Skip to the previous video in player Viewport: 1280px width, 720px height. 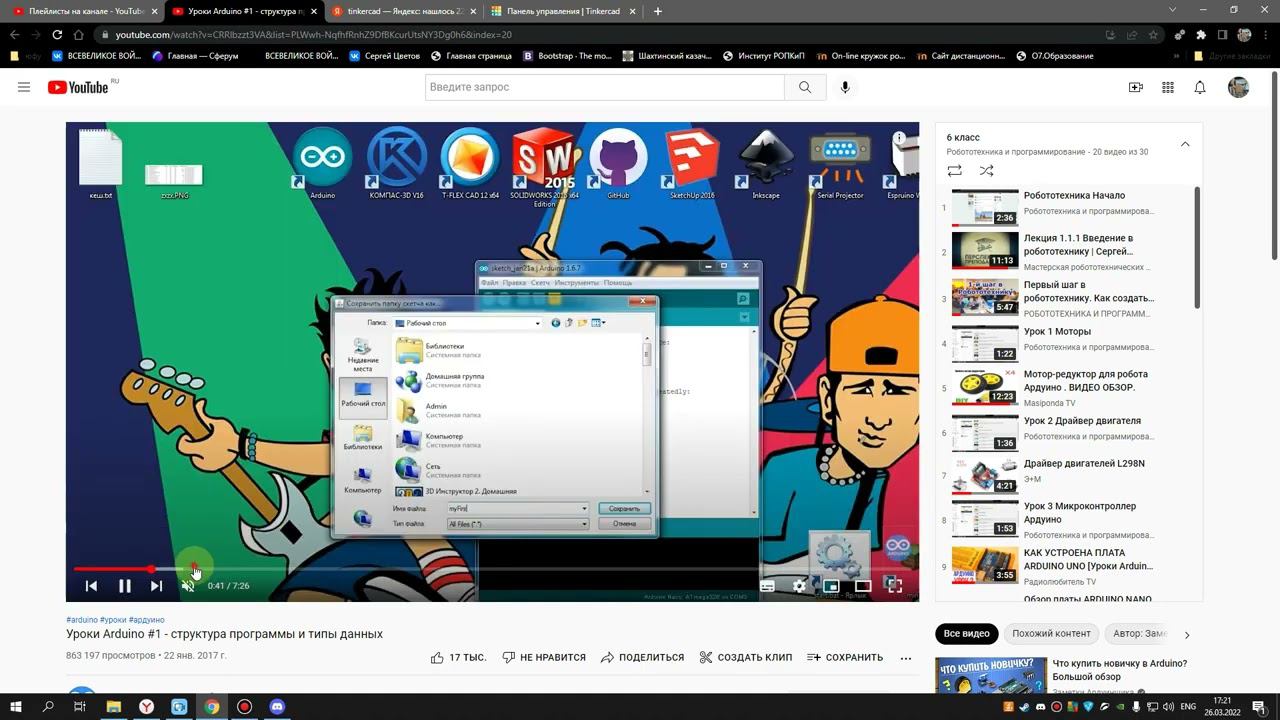coord(91,586)
